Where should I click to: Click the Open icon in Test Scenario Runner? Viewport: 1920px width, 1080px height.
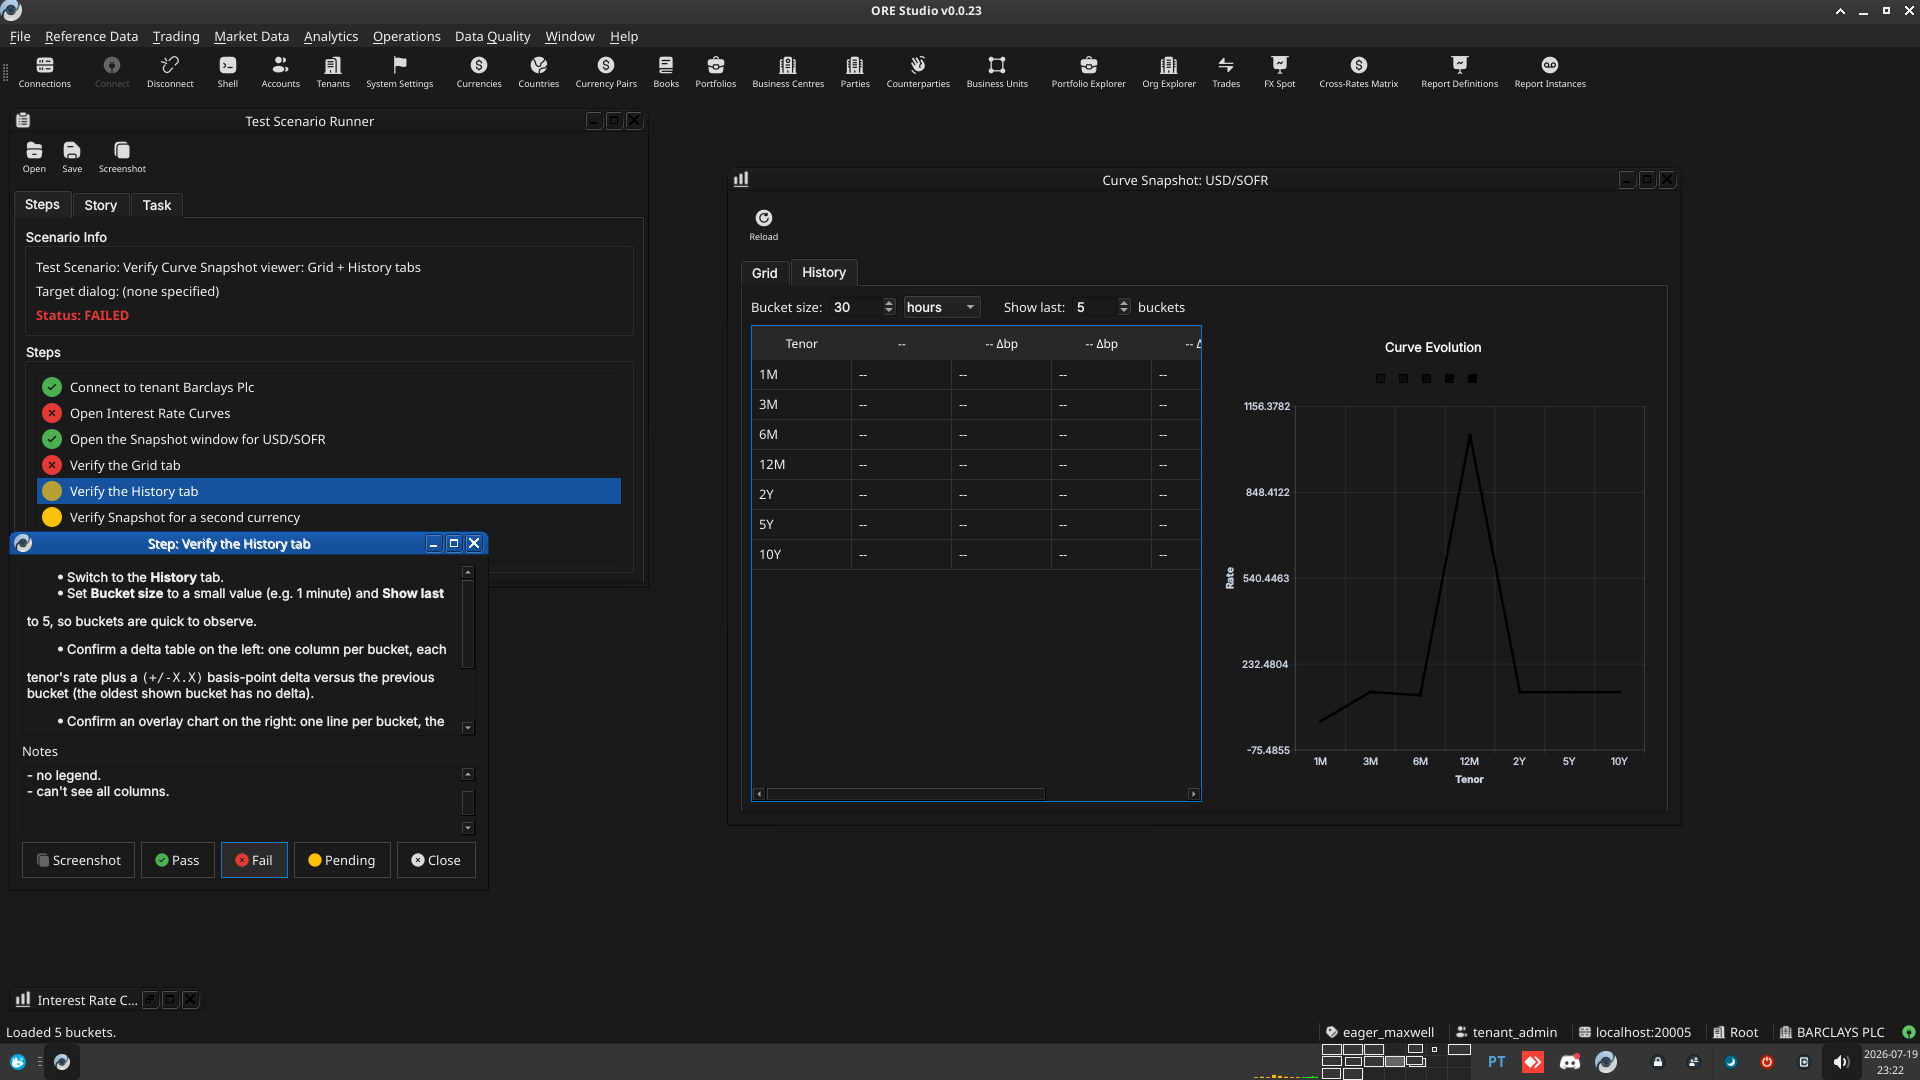pos(34,157)
